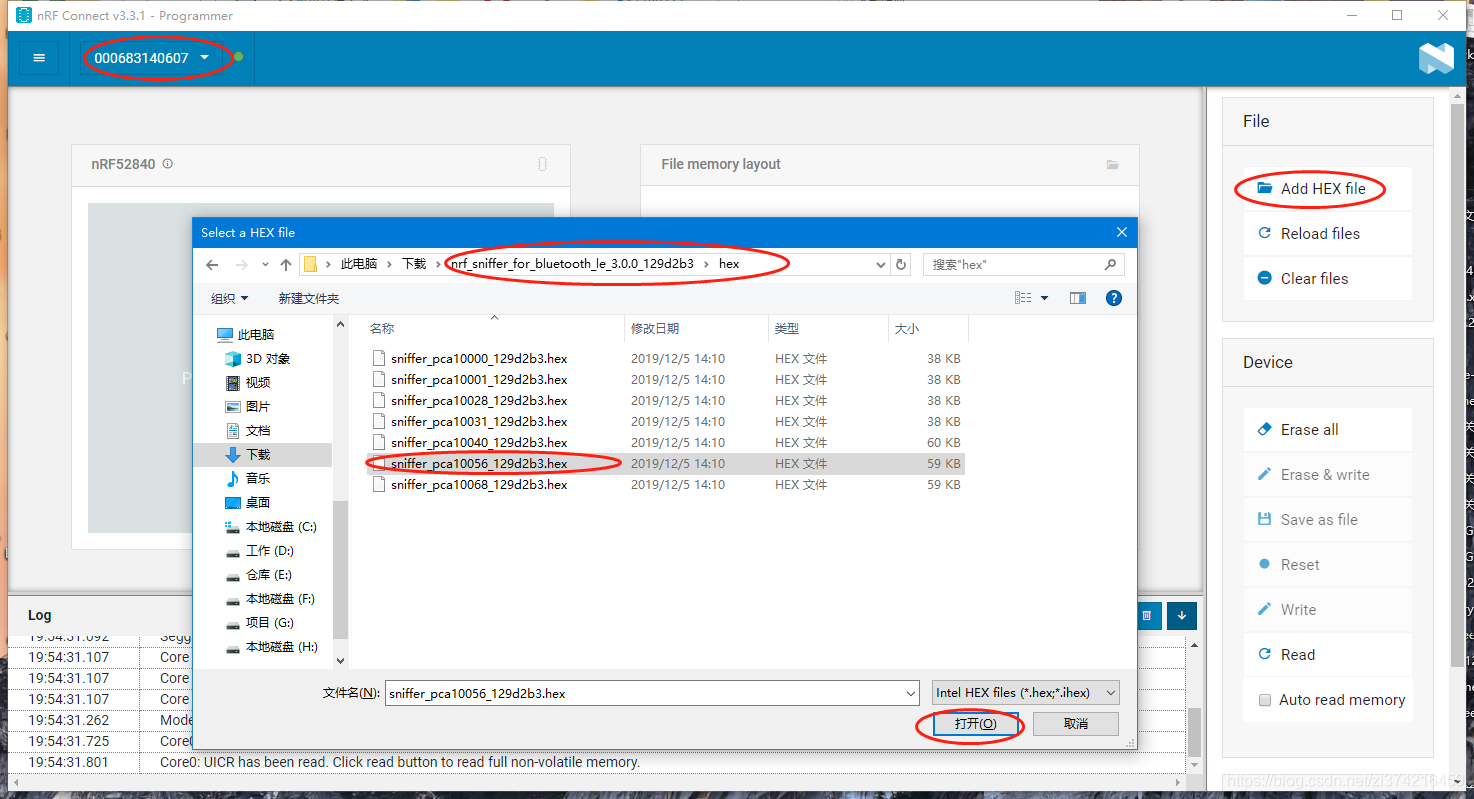Open the nRF Connect hamburger menu
Screen dimensions: 1474x799
point(39,58)
